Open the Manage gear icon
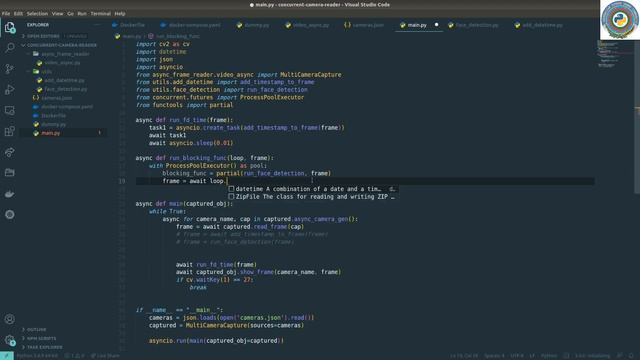Viewport: 640px width, 360px height. [10, 340]
